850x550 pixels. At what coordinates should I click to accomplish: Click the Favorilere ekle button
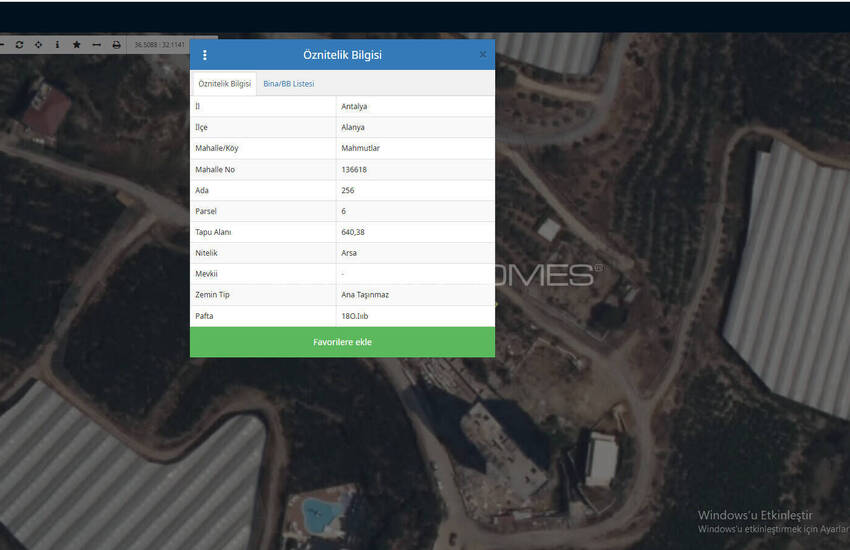342,342
